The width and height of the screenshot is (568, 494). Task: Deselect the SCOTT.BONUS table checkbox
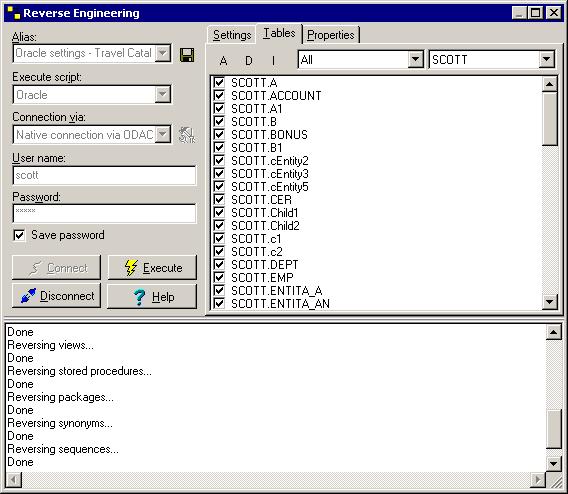pos(219,134)
